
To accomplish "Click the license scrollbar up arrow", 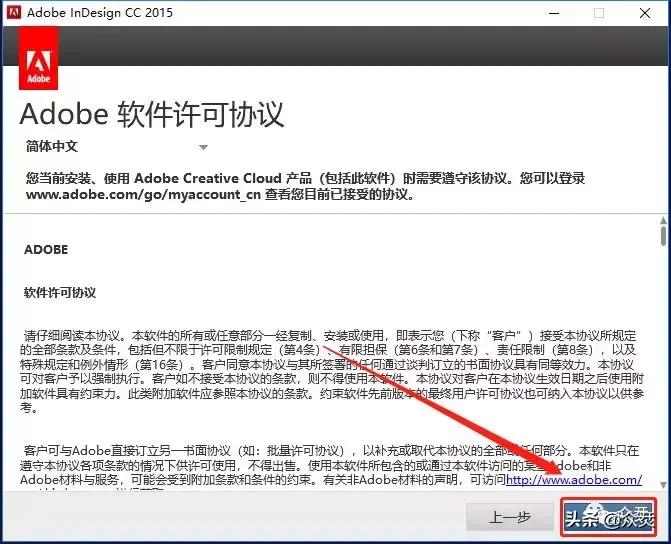I will click(x=663, y=220).
